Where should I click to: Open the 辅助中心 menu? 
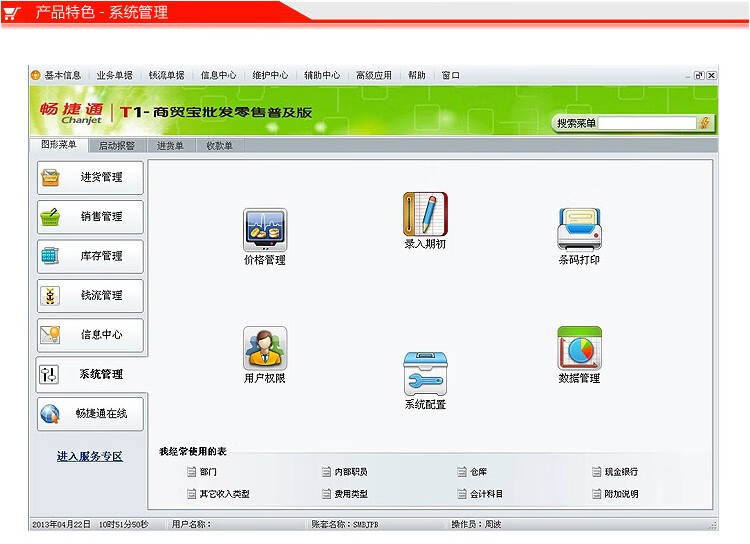click(322, 75)
